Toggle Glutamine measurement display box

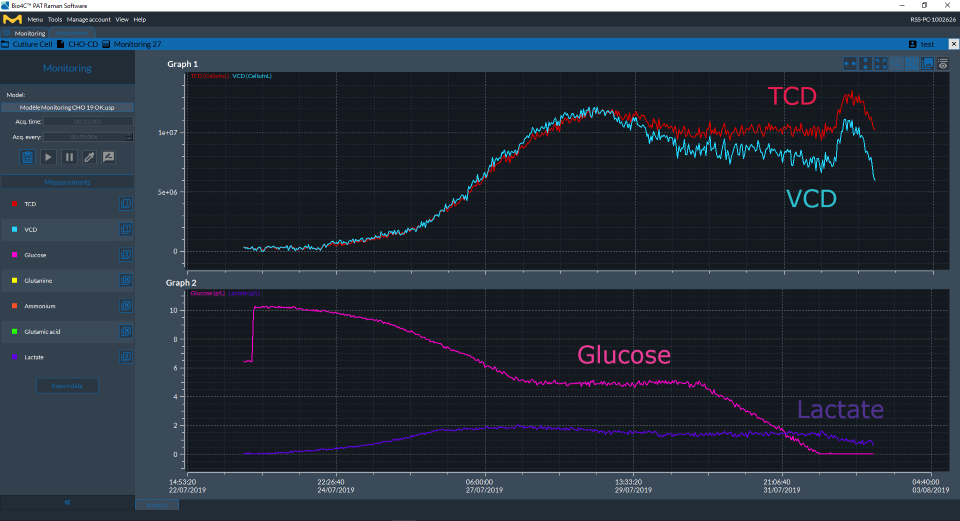pos(126,280)
